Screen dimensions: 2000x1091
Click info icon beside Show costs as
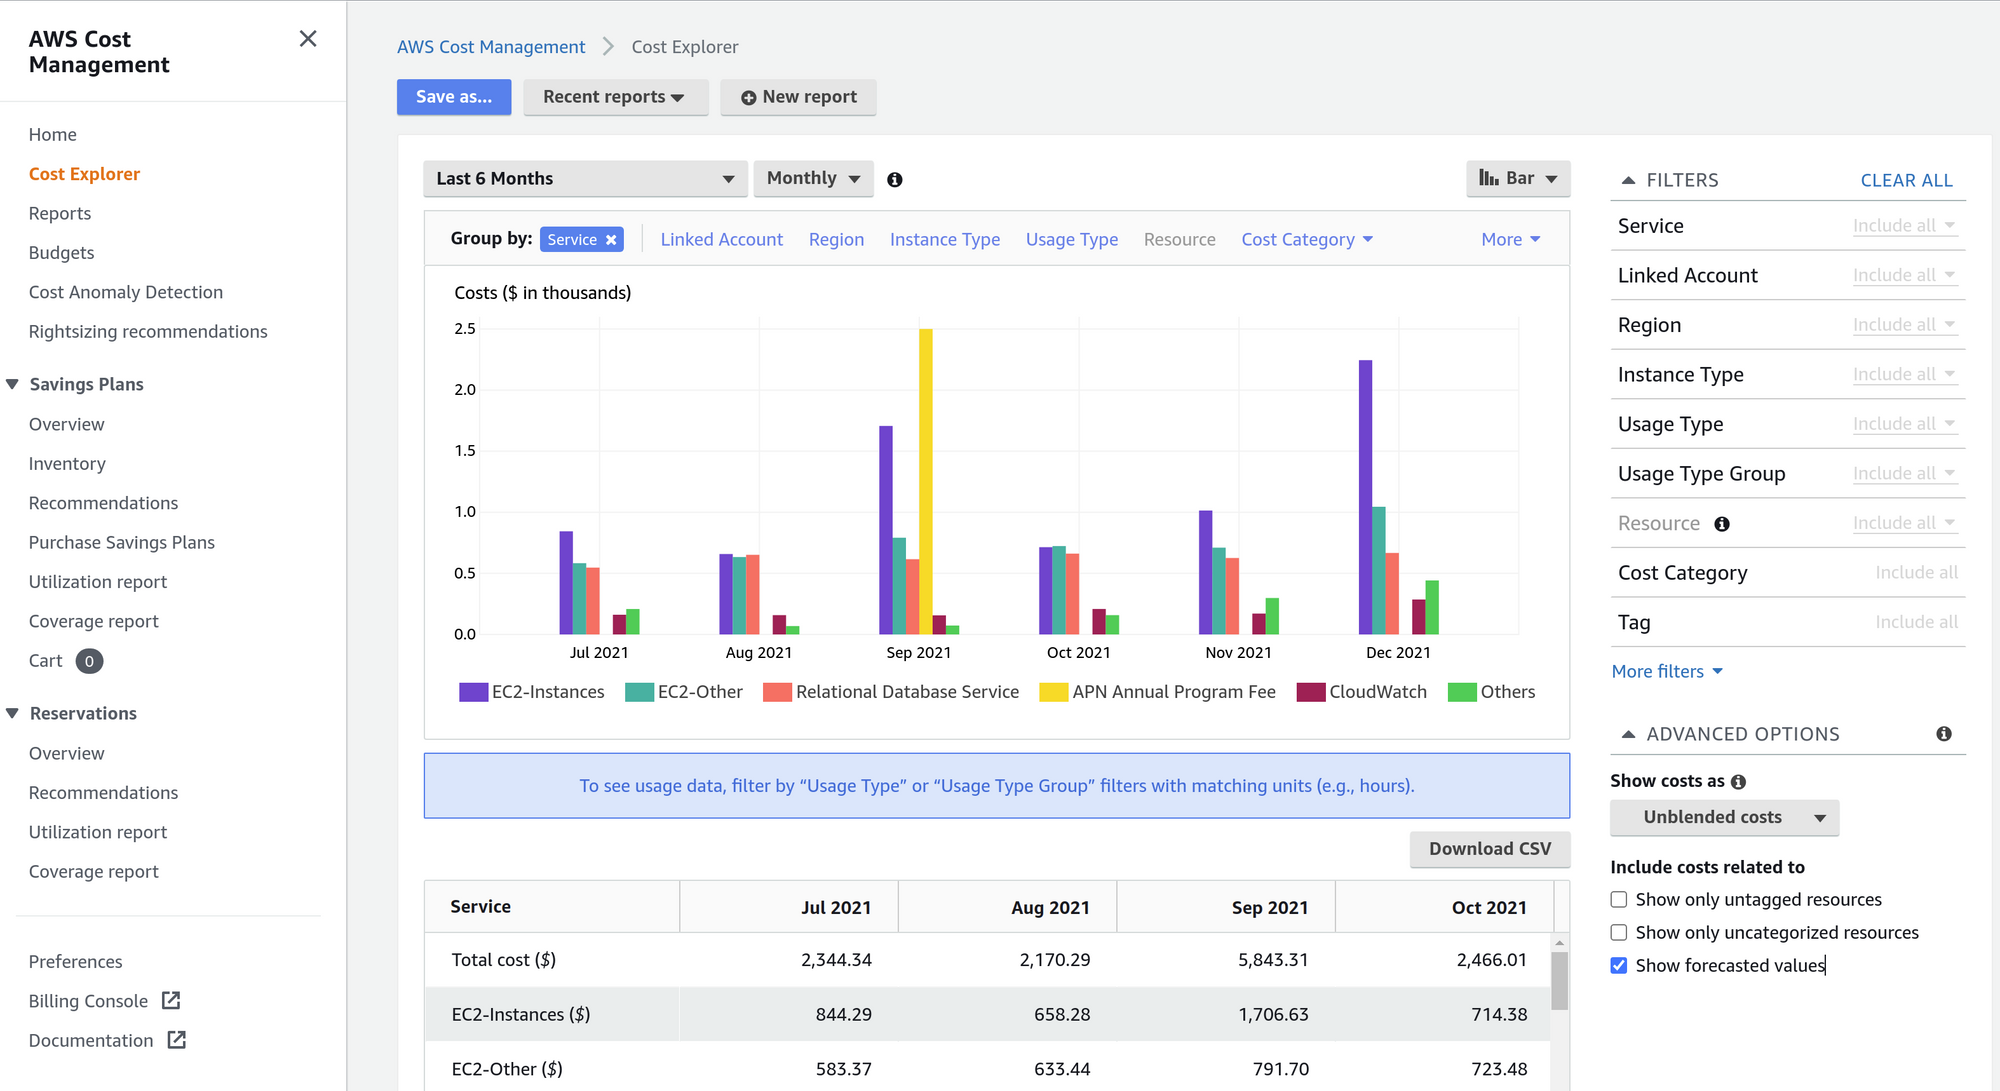(1738, 782)
